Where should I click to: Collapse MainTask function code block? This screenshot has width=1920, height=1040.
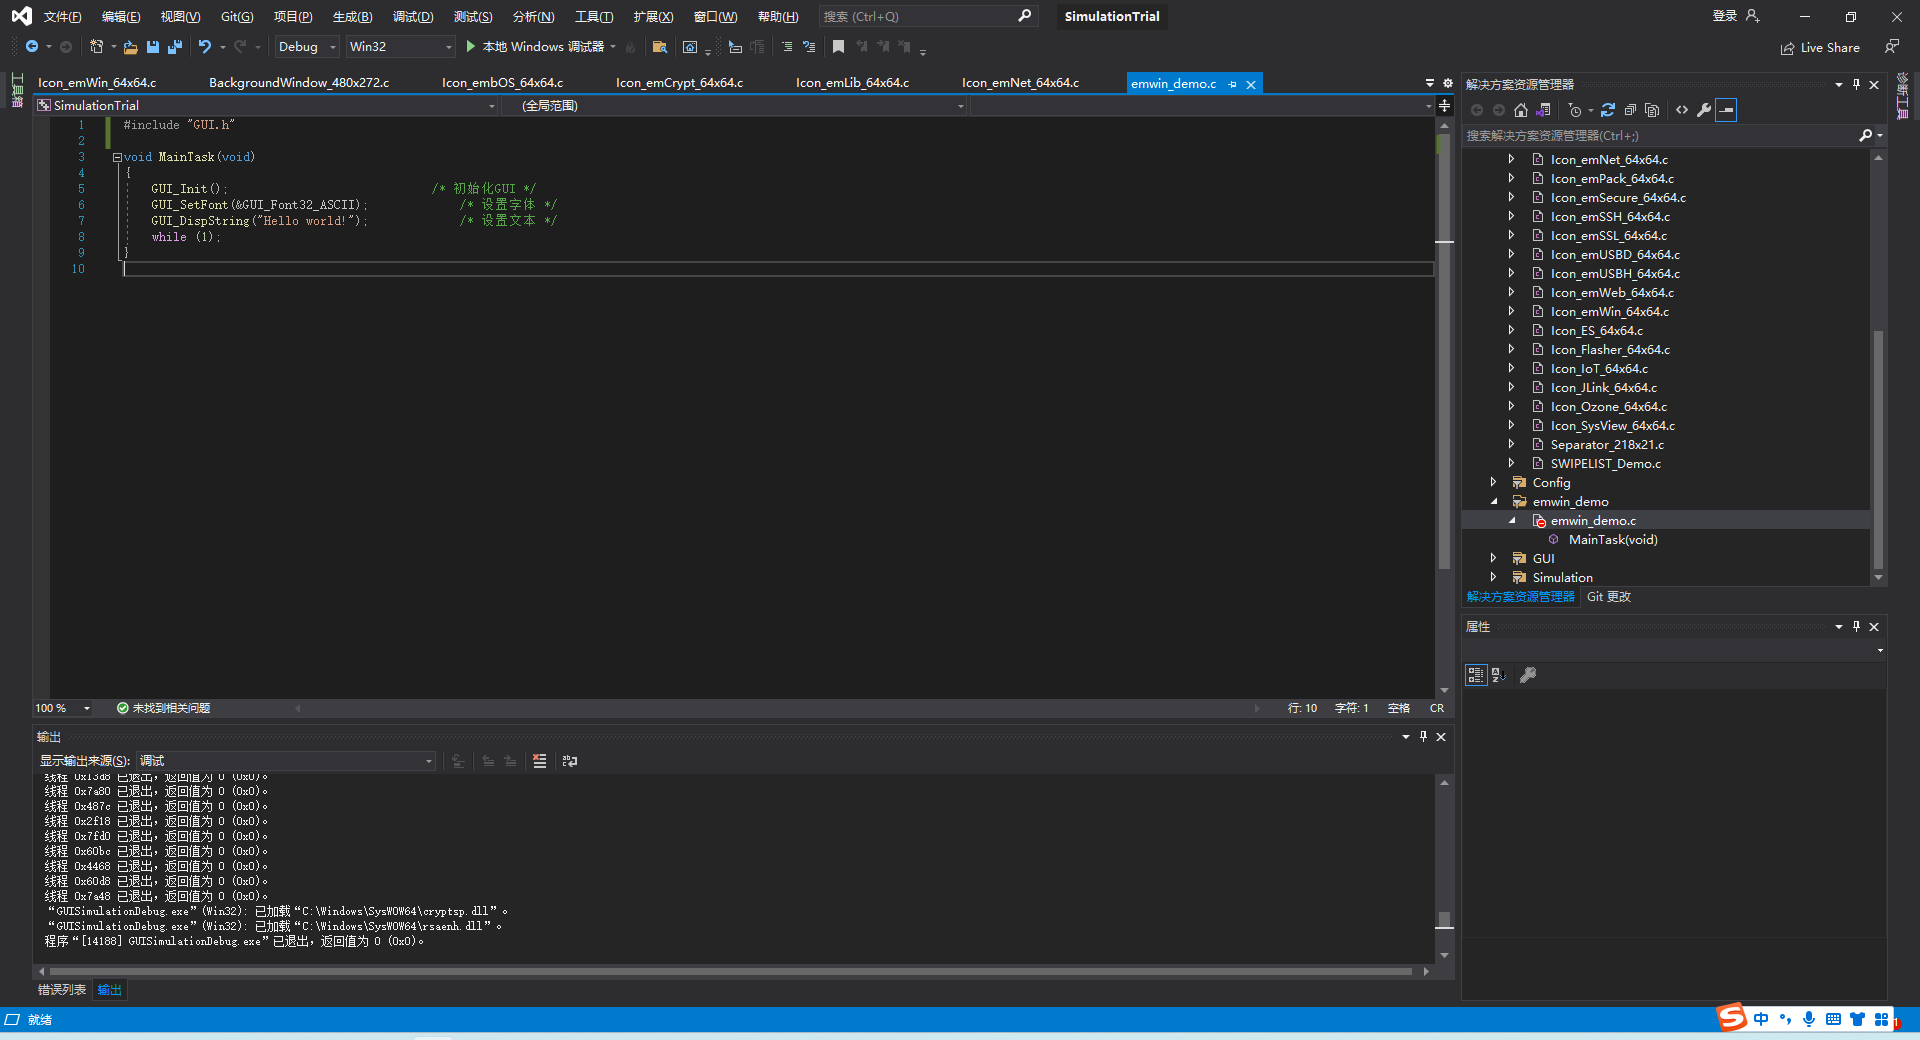point(117,157)
